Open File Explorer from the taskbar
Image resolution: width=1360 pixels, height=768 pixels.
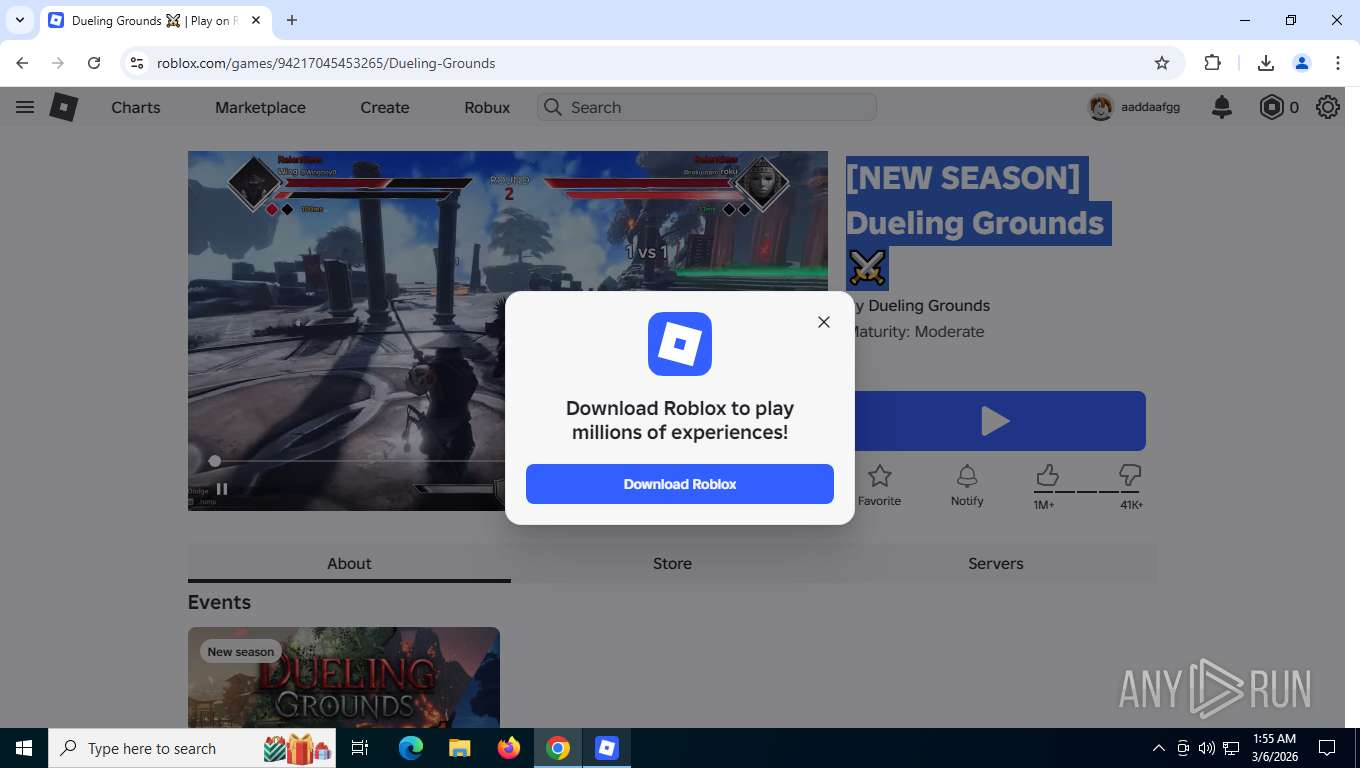pos(459,748)
